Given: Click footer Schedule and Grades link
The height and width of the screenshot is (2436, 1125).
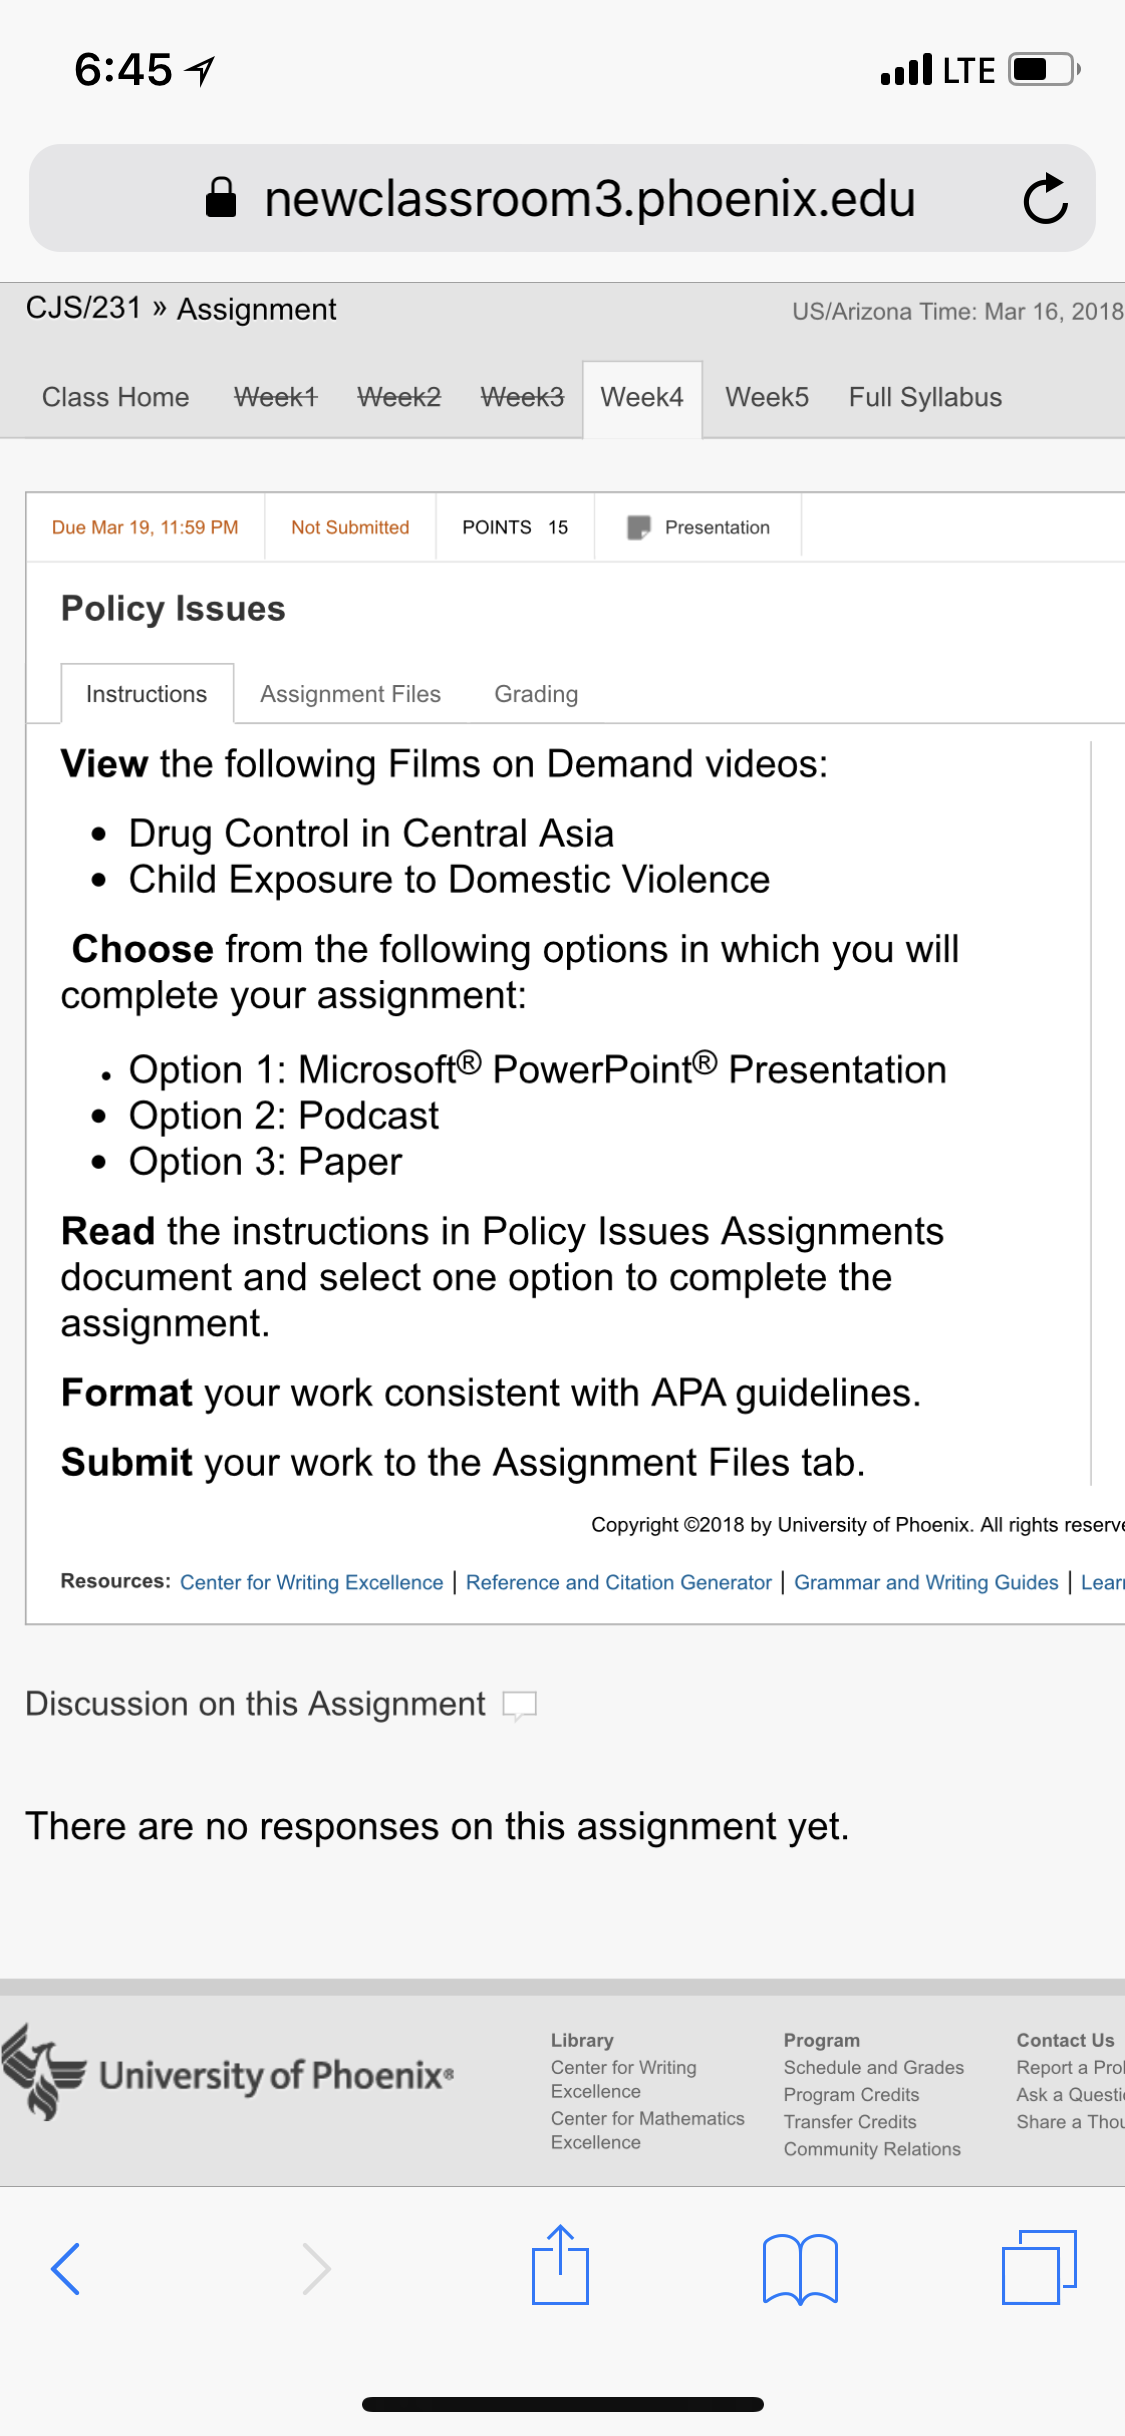Looking at the screenshot, I should (874, 2067).
